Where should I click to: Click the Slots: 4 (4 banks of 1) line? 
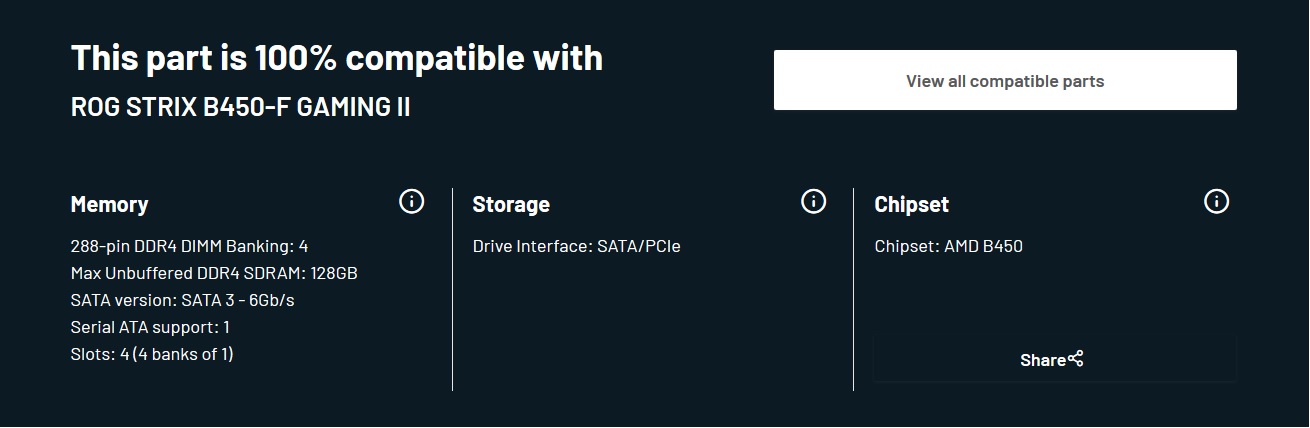(x=152, y=354)
